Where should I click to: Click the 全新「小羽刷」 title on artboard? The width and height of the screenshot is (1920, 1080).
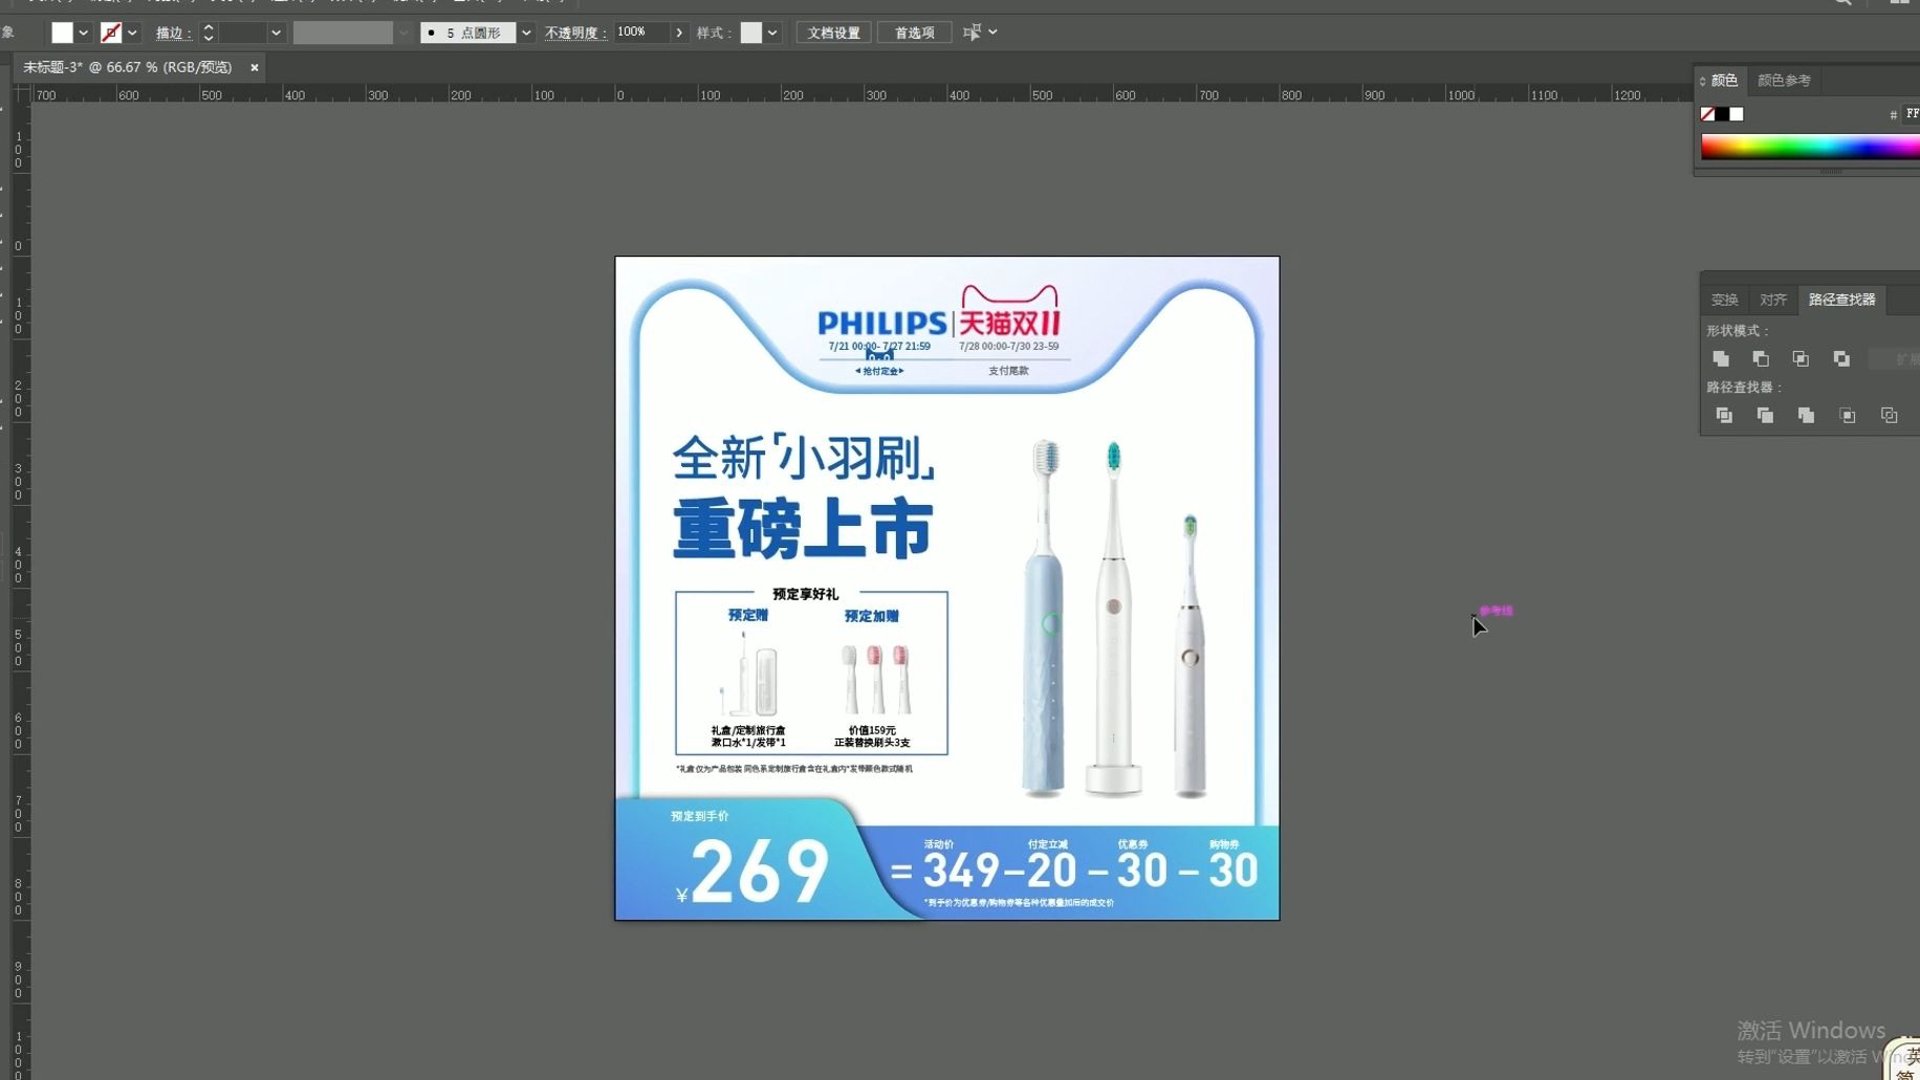pos(805,458)
